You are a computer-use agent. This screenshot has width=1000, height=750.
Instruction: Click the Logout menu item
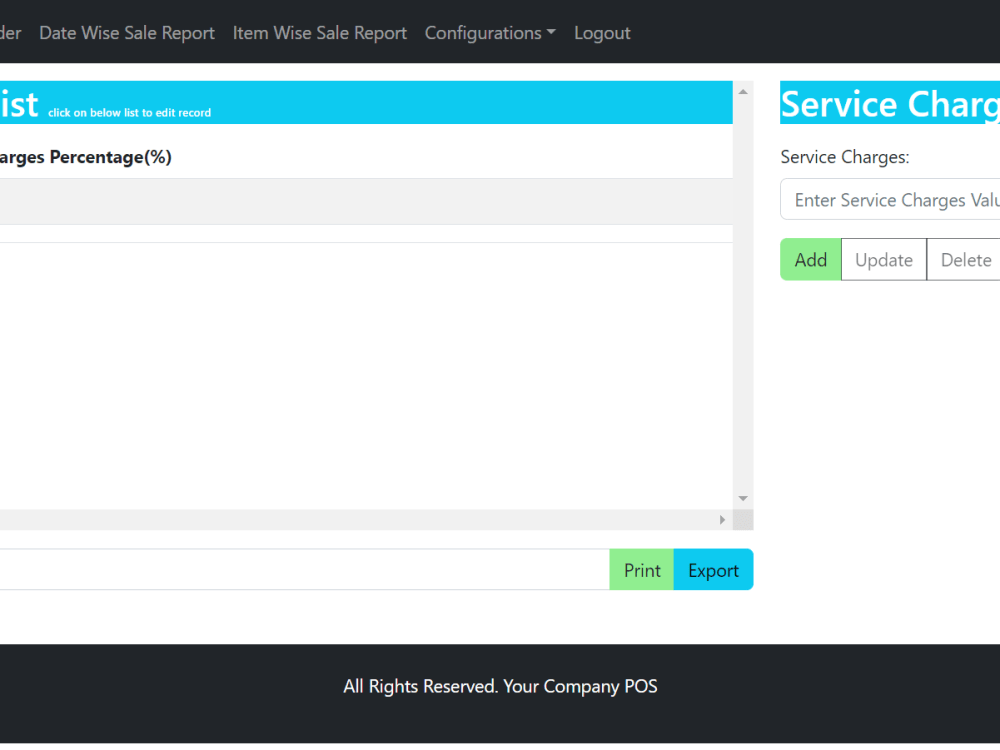[x=602, y=32]
